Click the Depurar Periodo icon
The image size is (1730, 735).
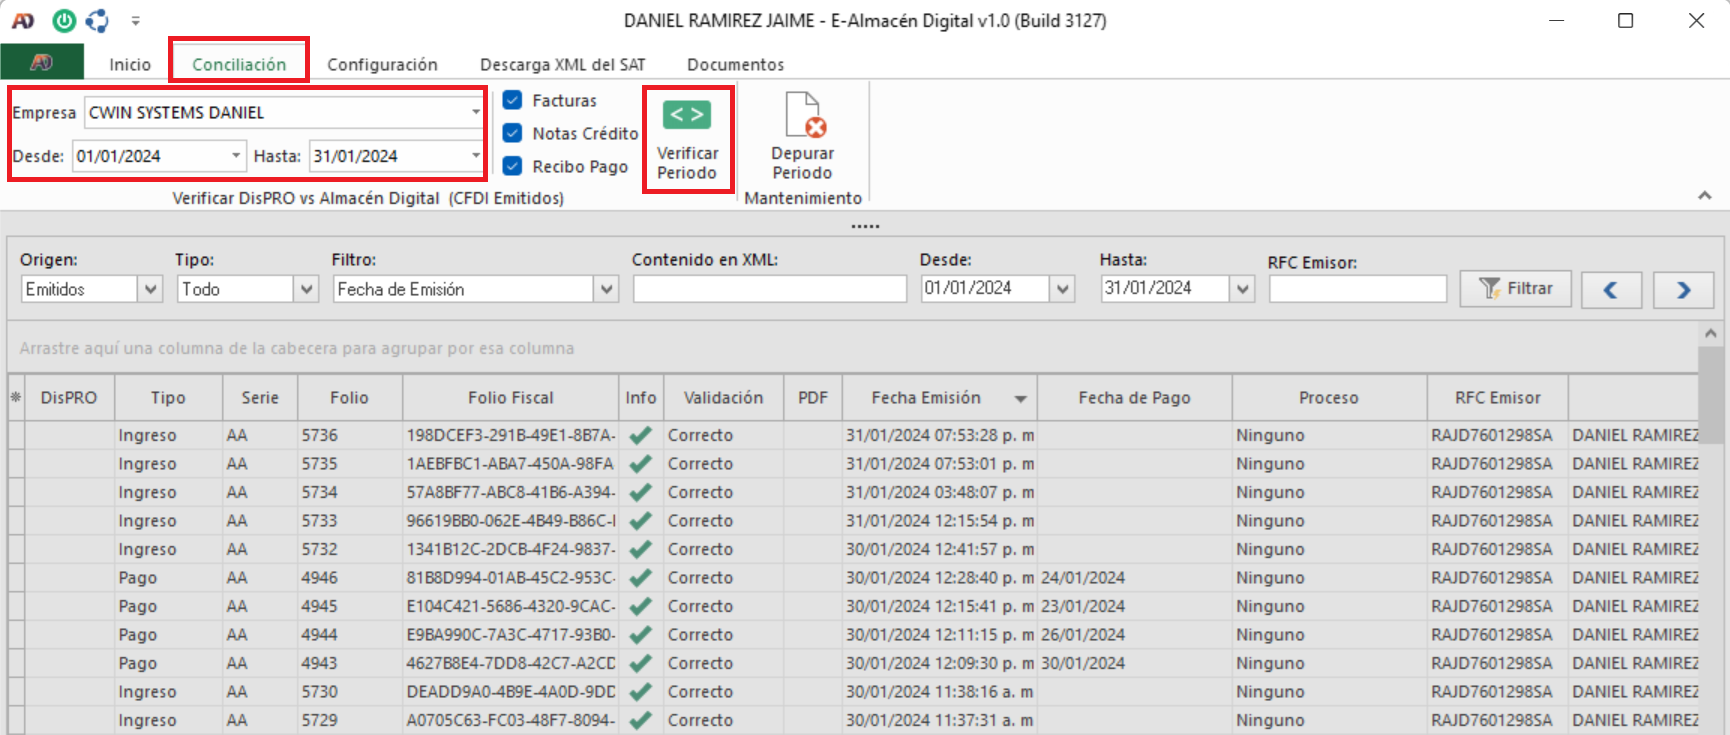pyautogui.click(x=803, y=116)
